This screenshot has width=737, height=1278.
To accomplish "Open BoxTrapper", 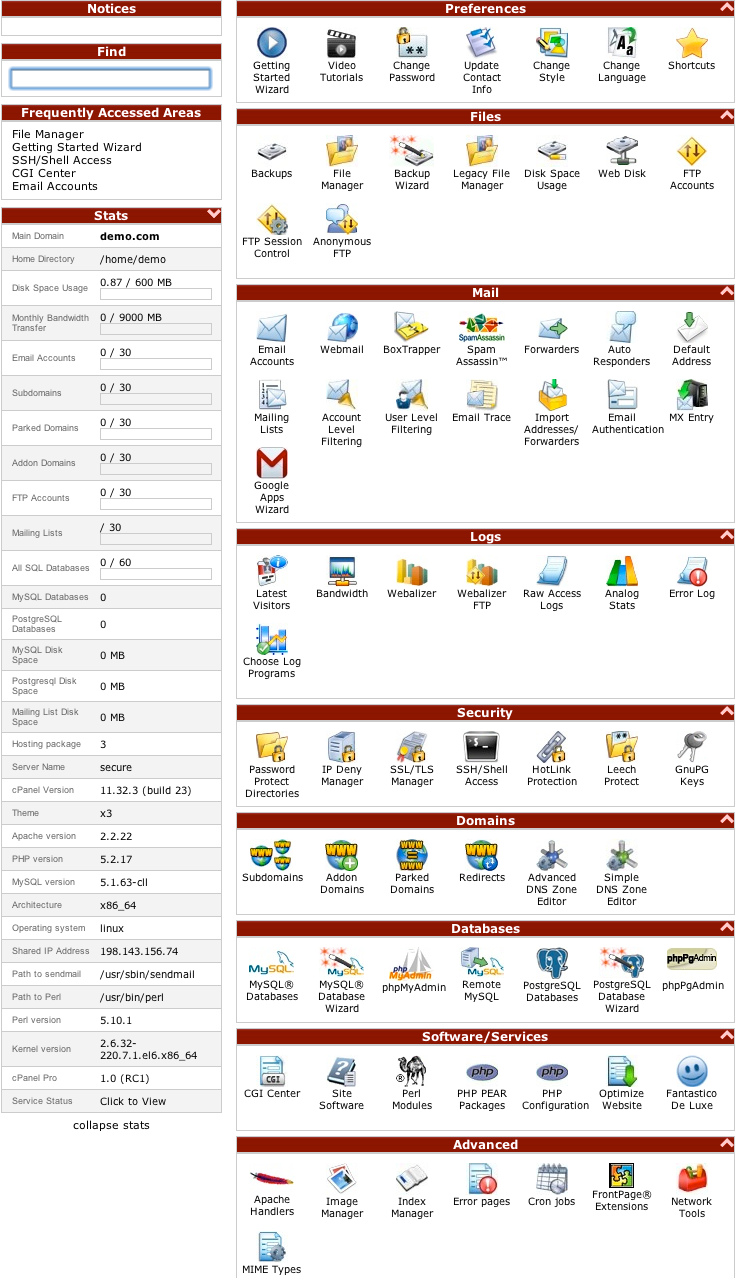I will pyautogui.click(x=412, y=327).
